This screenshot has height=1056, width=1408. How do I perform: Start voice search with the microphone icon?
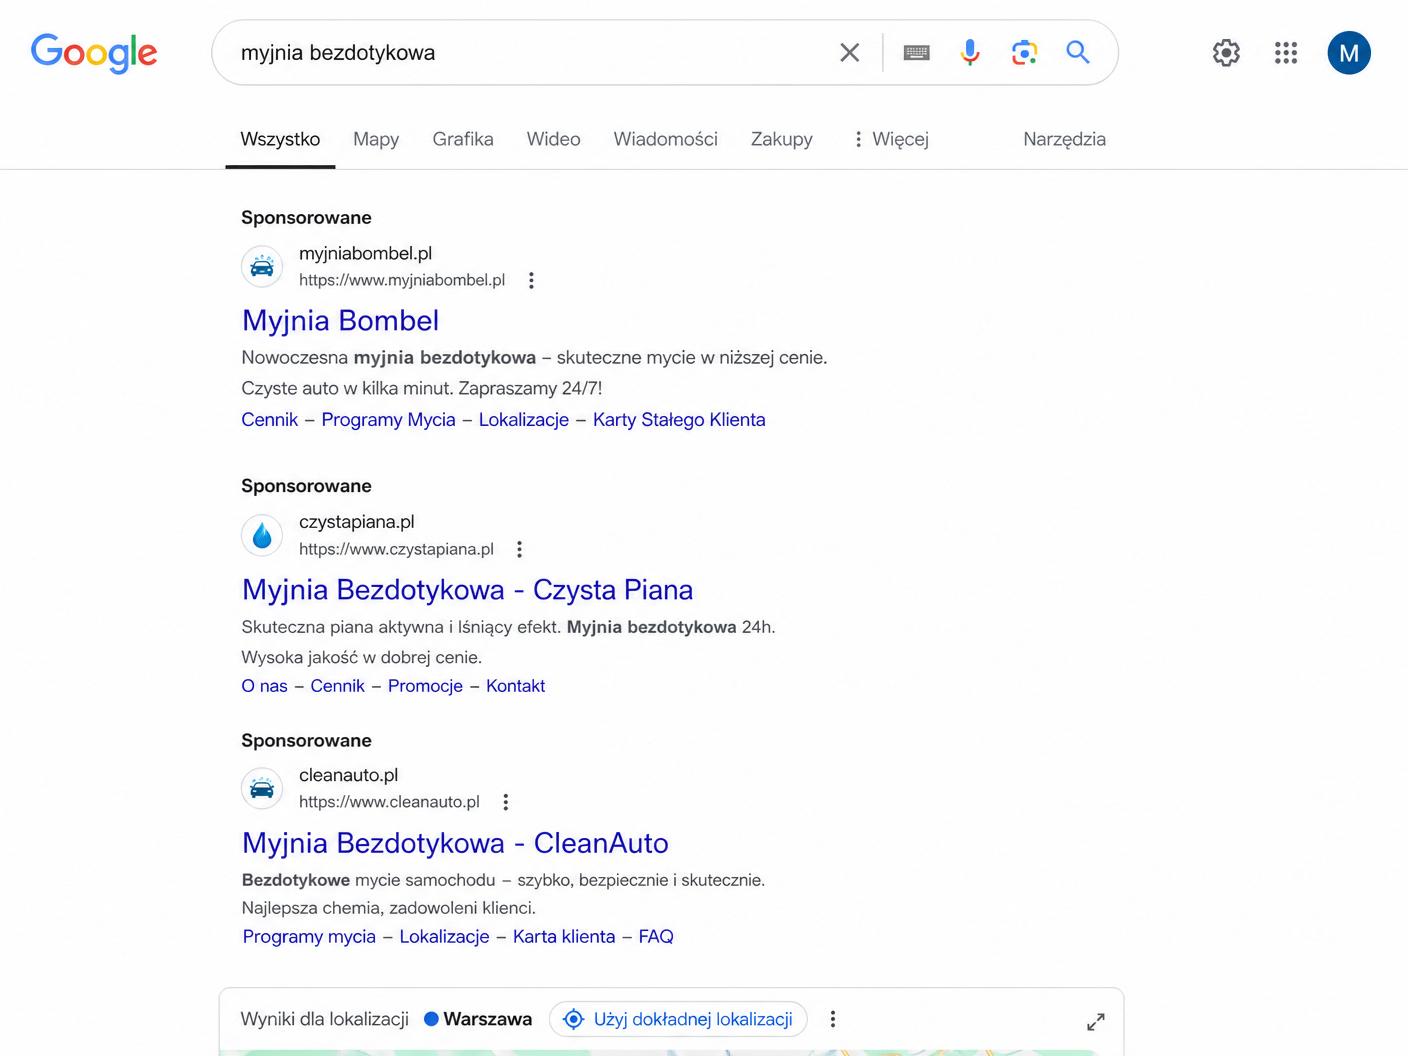970,52
